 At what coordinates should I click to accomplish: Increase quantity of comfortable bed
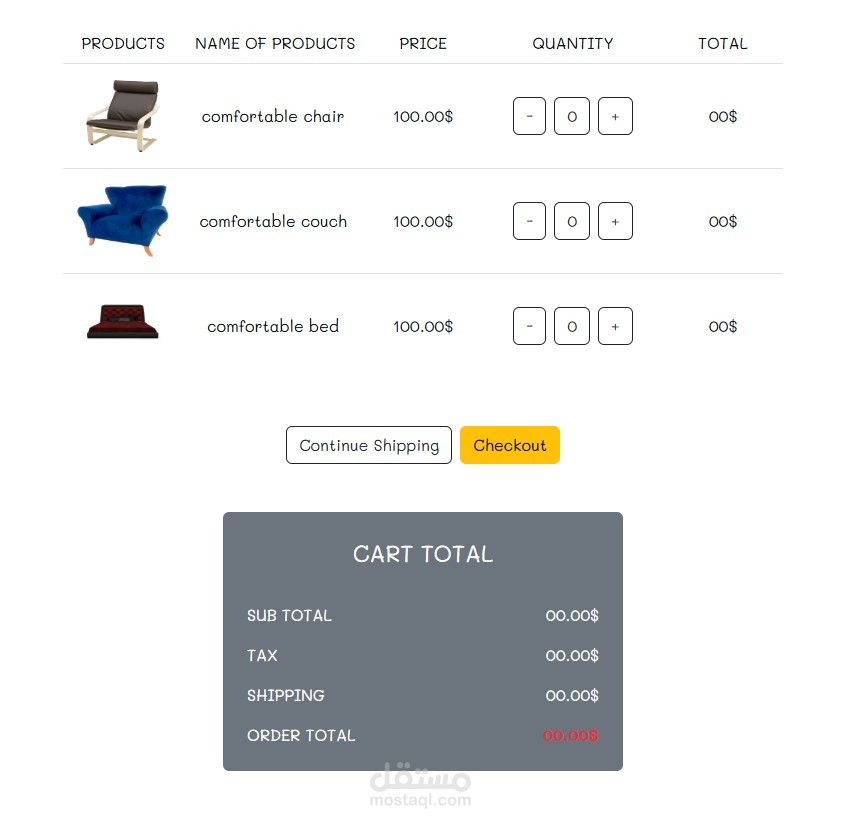(x=615, y=326)
